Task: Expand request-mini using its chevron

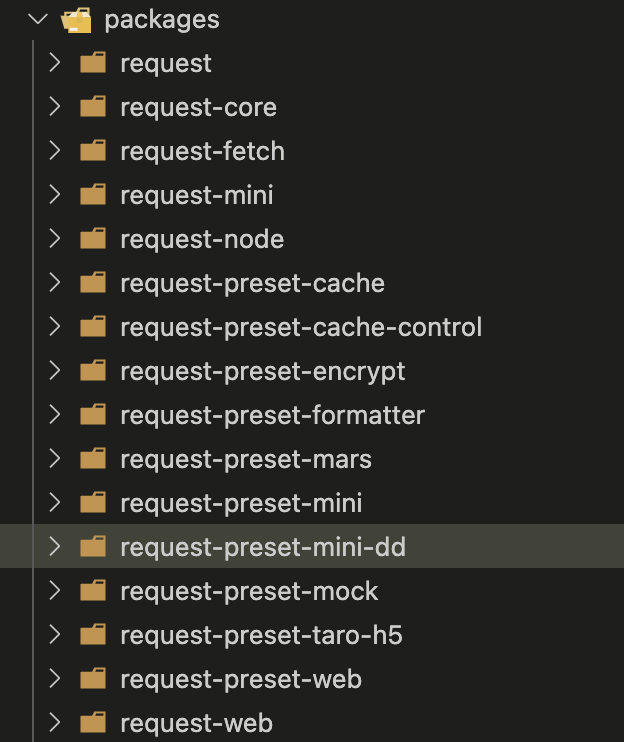Action: (x=54, y=195)
